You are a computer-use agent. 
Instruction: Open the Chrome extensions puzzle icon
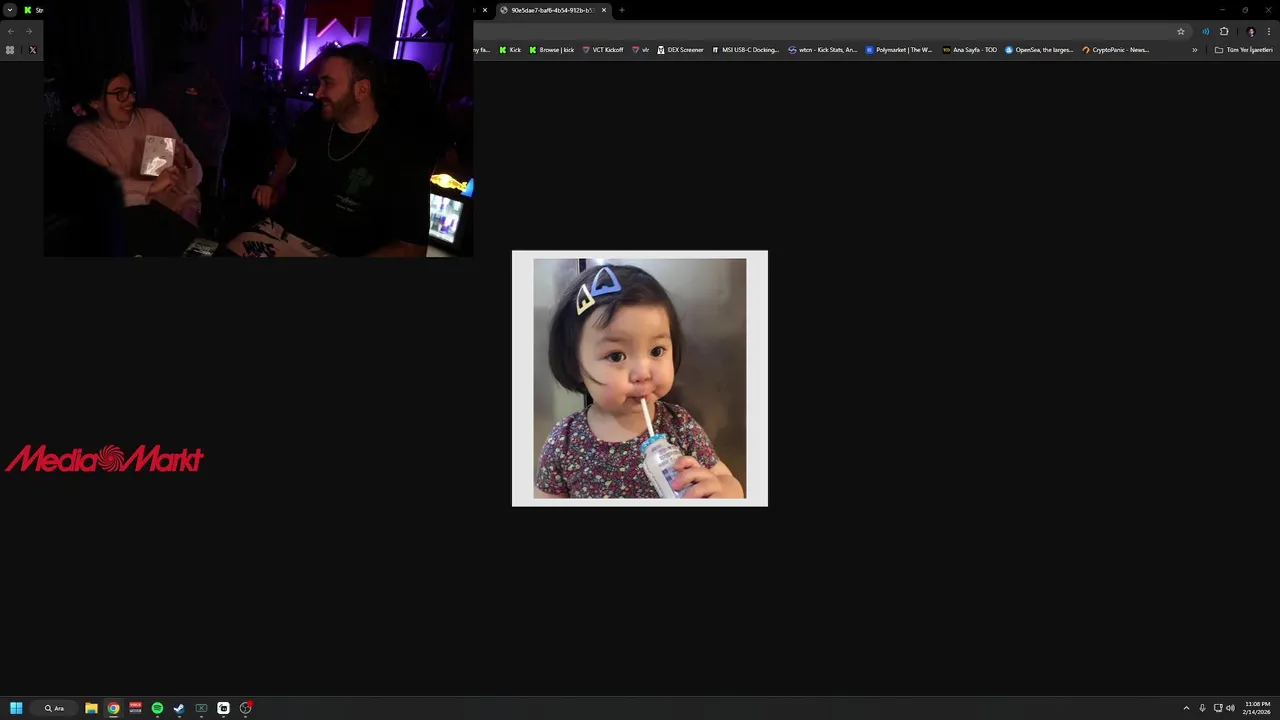point(1224,31)
